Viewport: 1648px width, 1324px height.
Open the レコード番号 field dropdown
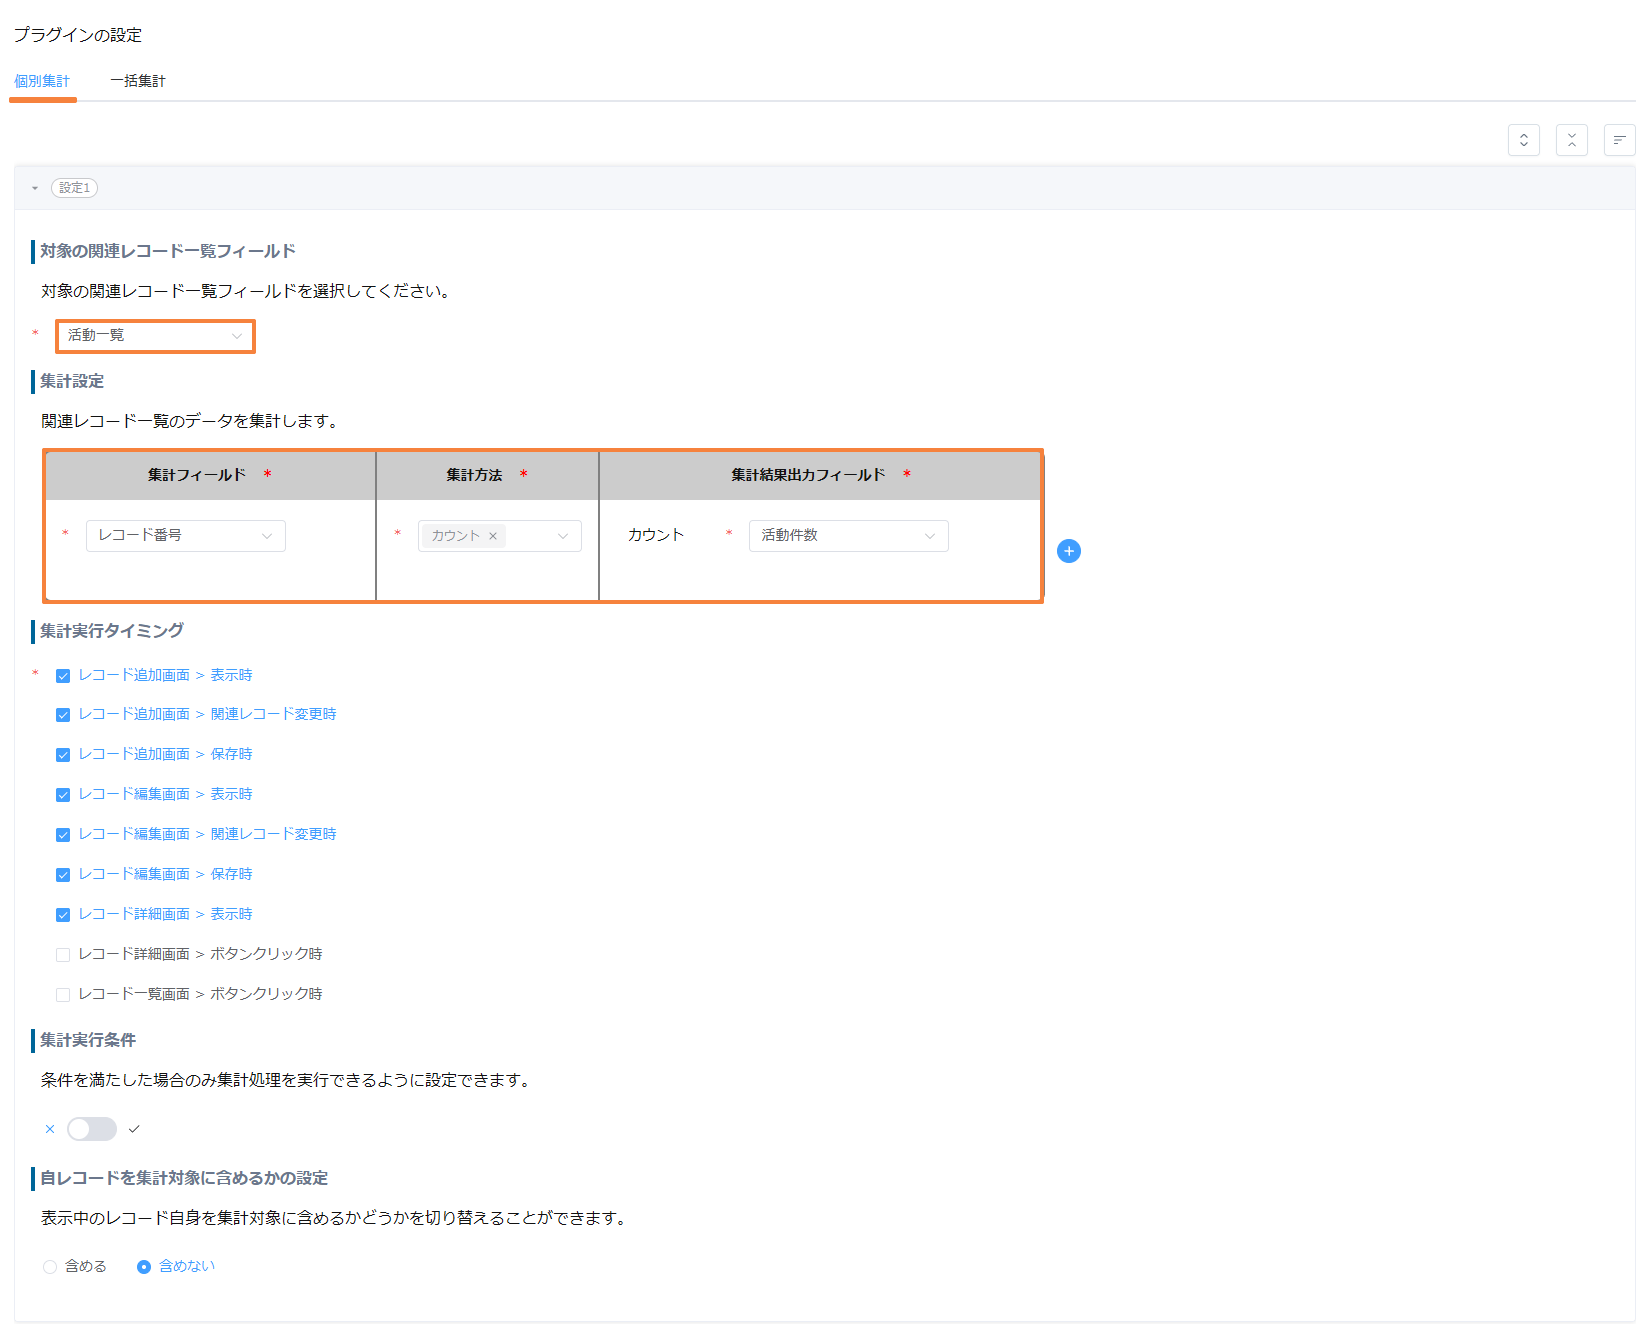[186, 536]
